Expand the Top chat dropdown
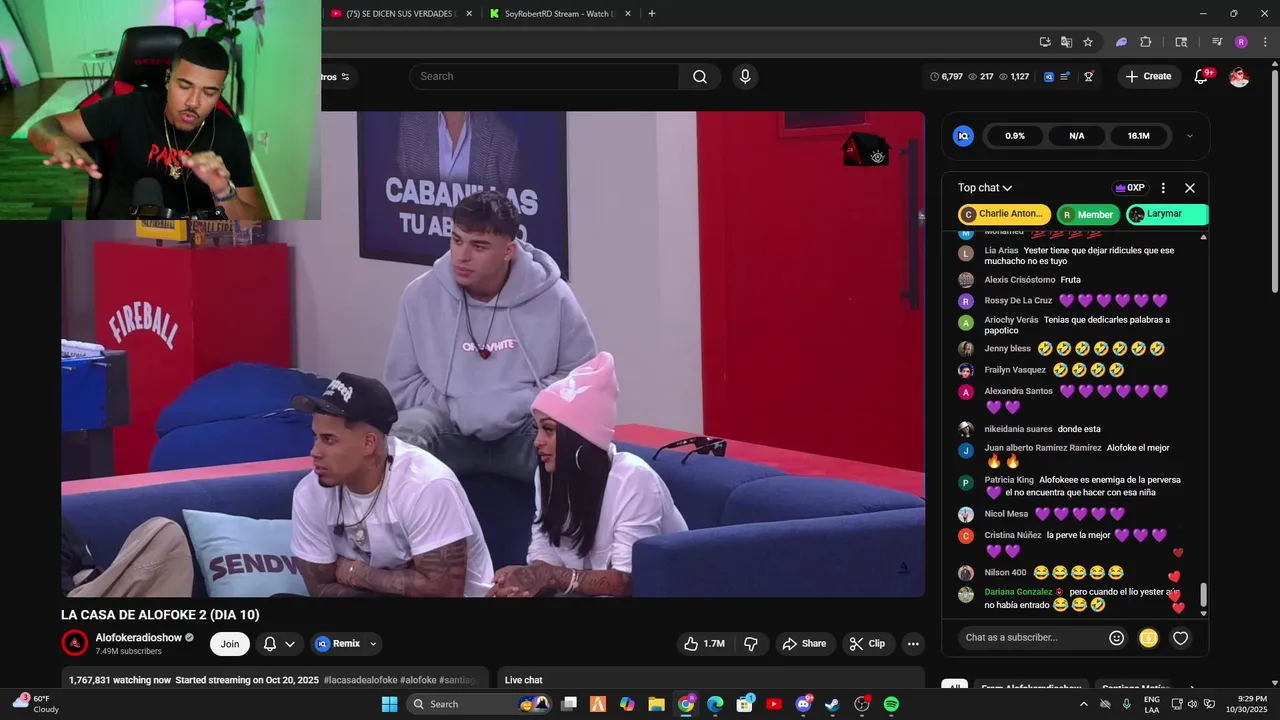1280x720 pixels. [985, 188]
